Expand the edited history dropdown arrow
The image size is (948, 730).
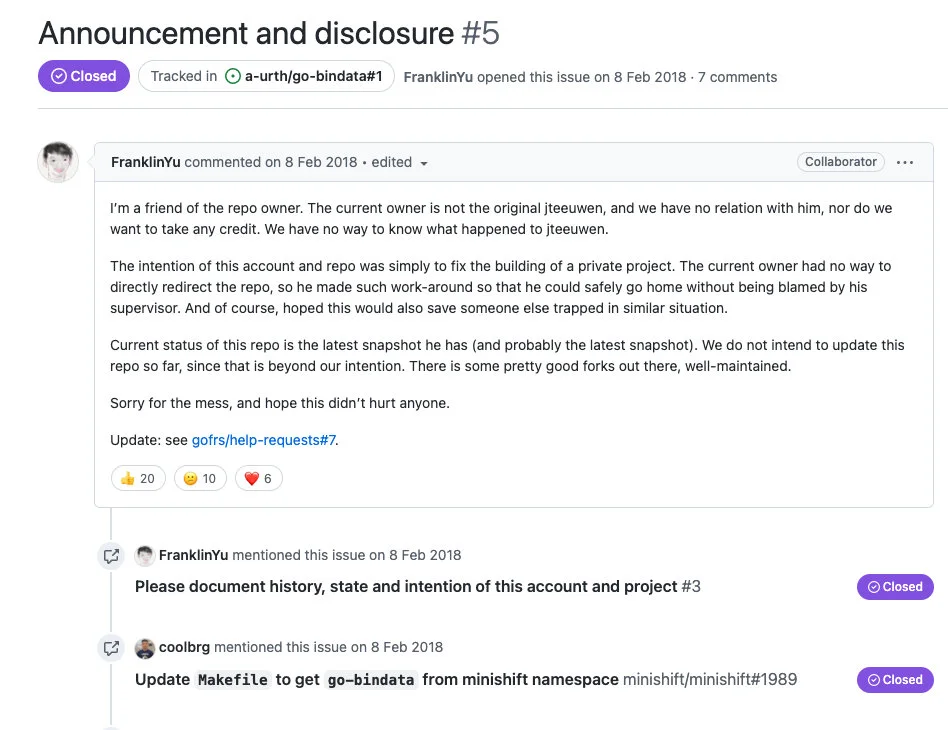tap(424, 163)
